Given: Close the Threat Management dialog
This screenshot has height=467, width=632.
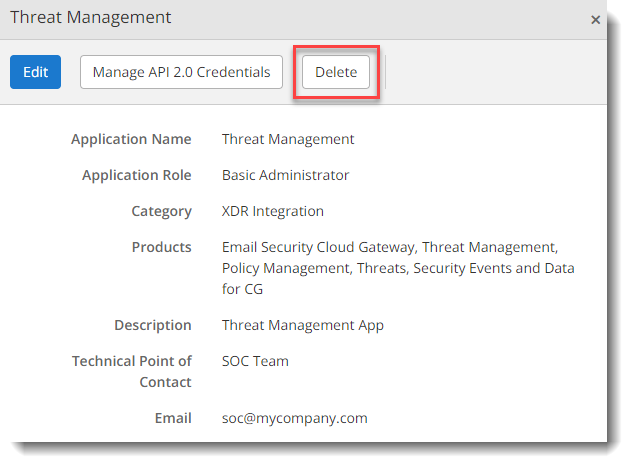Looking at the screenshot, I should point(596,19).
